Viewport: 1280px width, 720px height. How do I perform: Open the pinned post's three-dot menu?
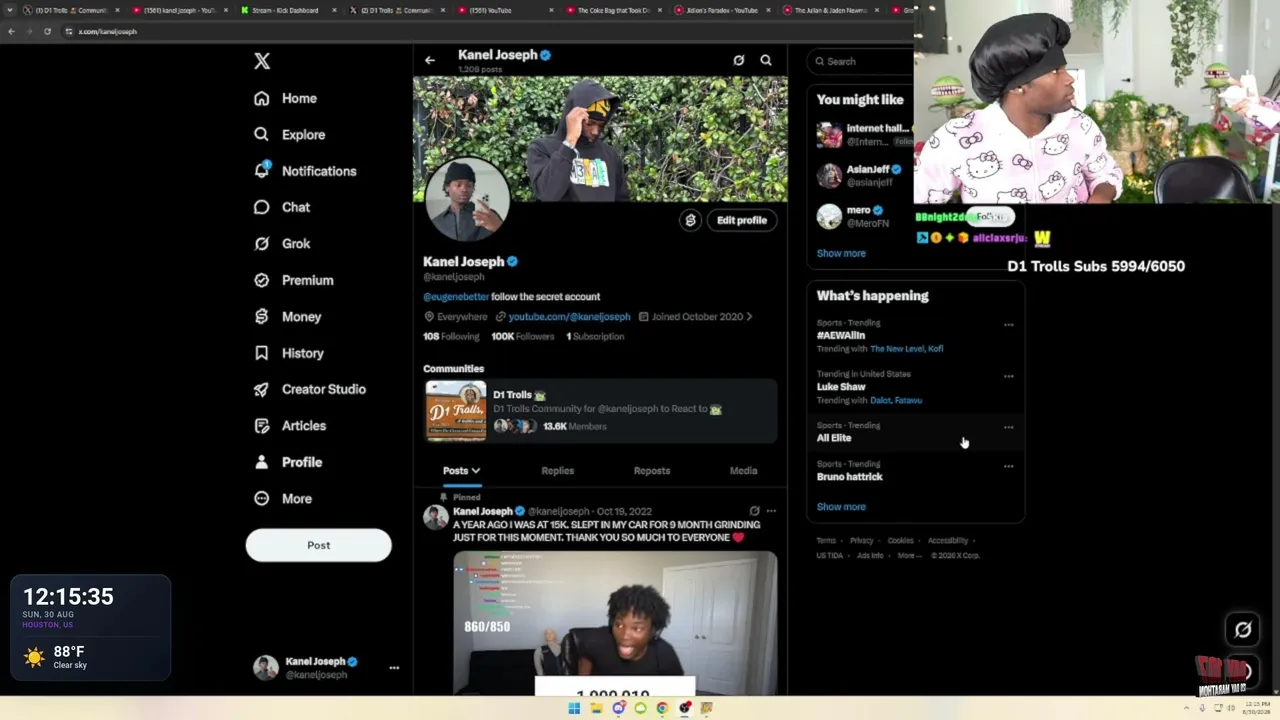pos(771,511)
